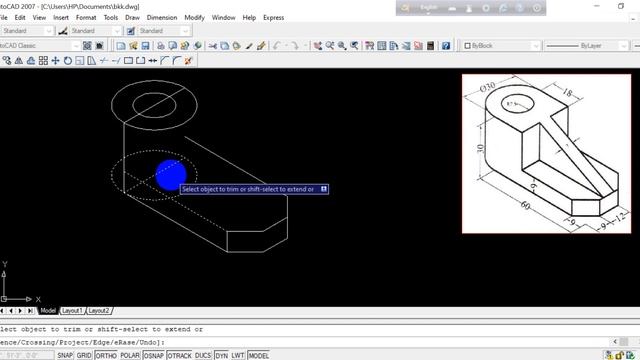640x360 pixels.
Task: Toggle DUCS in status bar
Action: [x=203, y=356]
